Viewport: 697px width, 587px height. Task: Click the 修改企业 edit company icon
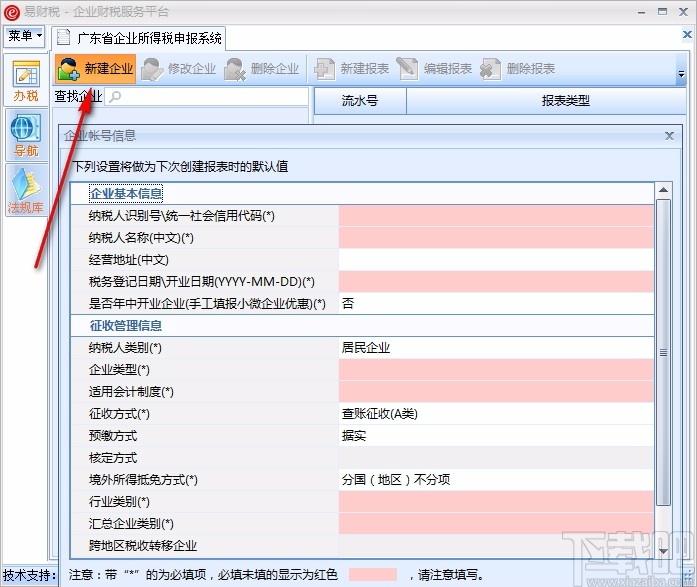152,69
